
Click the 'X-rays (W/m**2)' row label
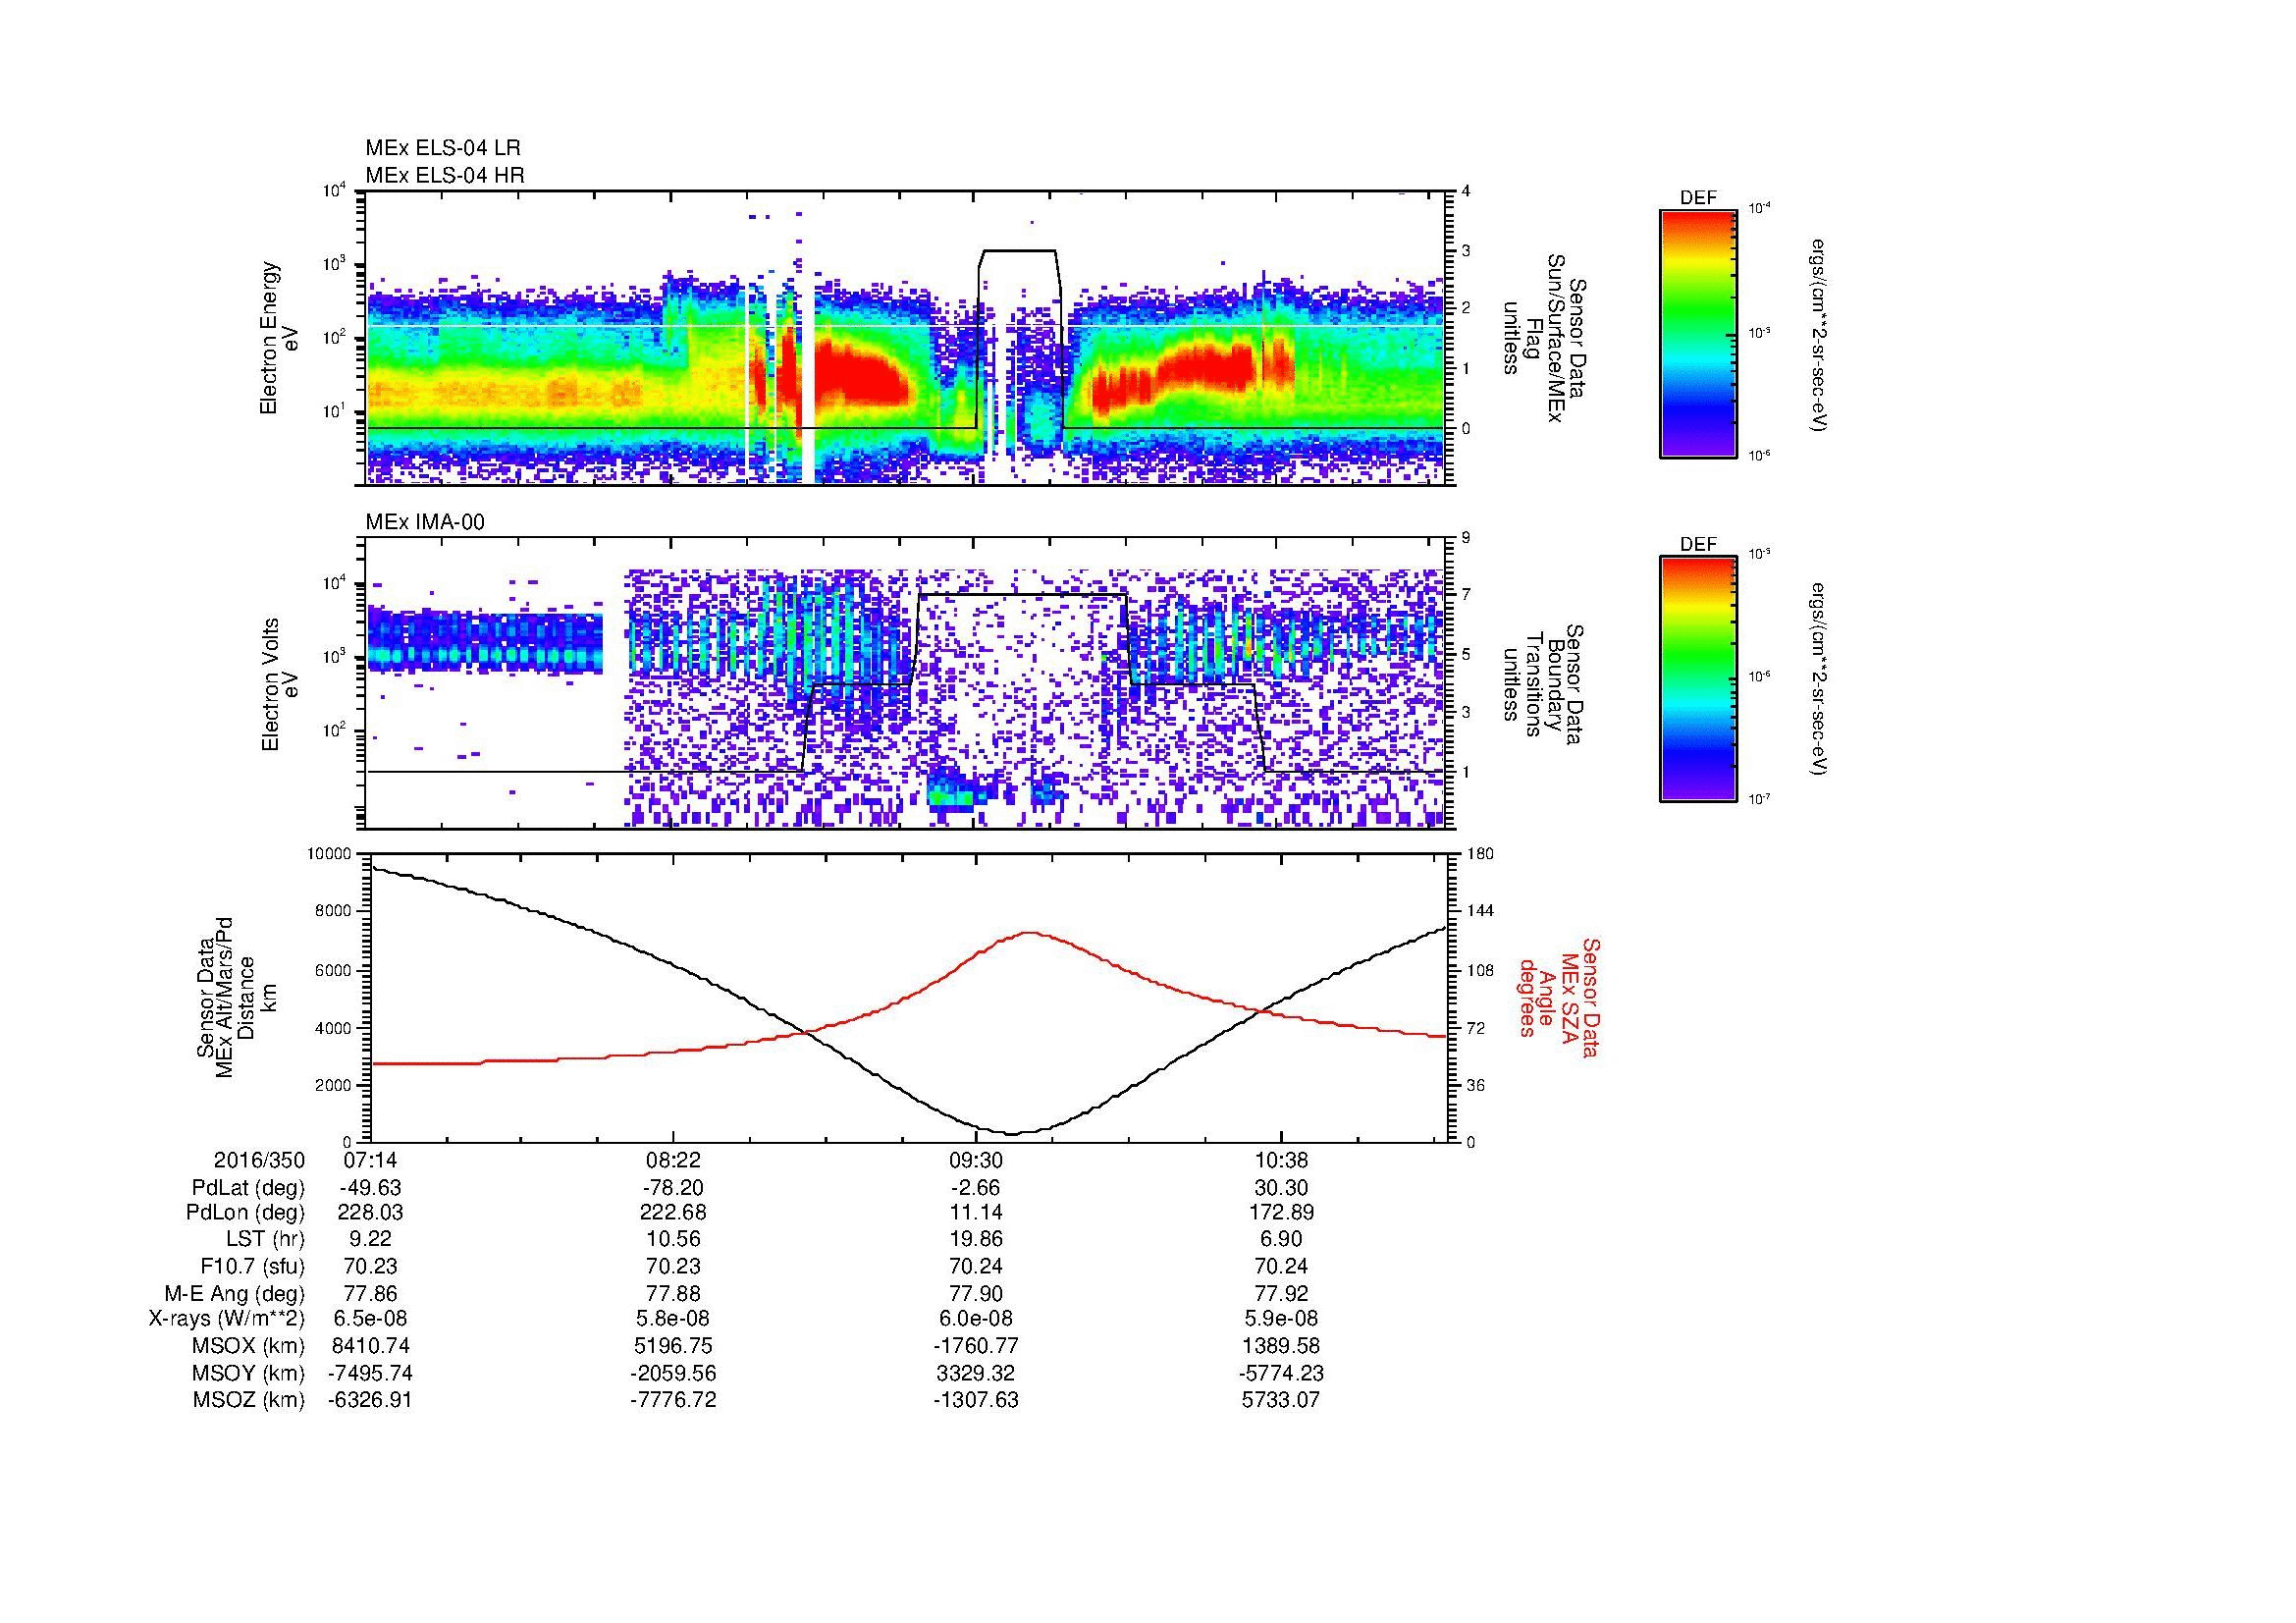tap(227, 1319)
